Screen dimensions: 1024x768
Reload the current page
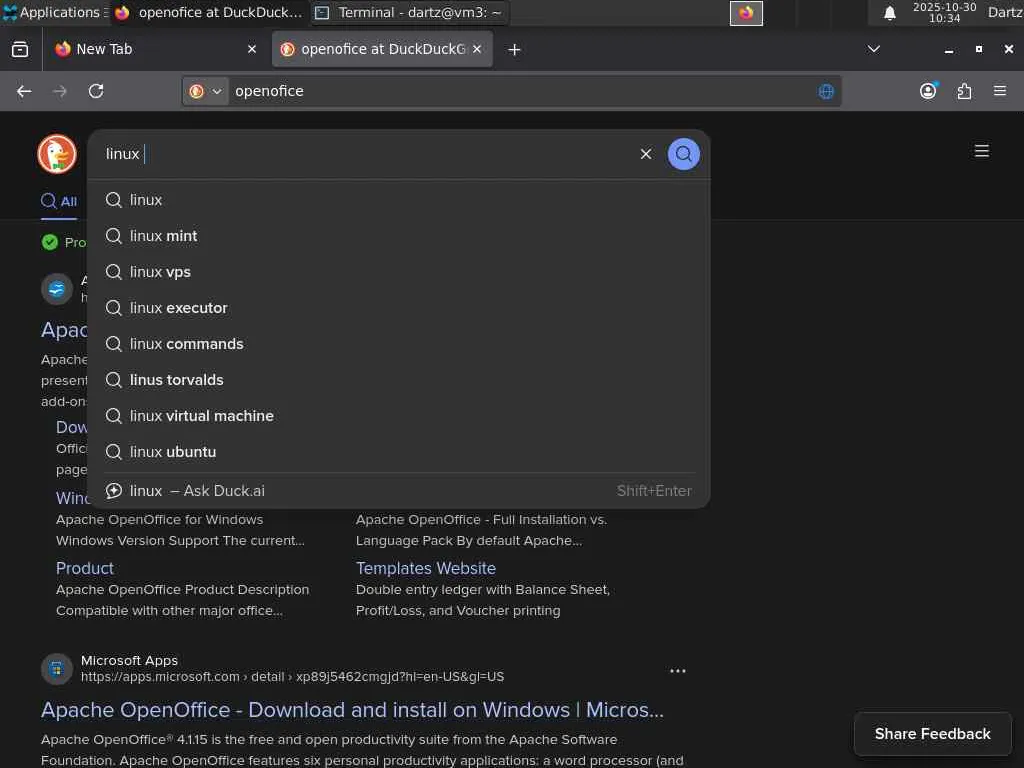click(x=96, y=91)
